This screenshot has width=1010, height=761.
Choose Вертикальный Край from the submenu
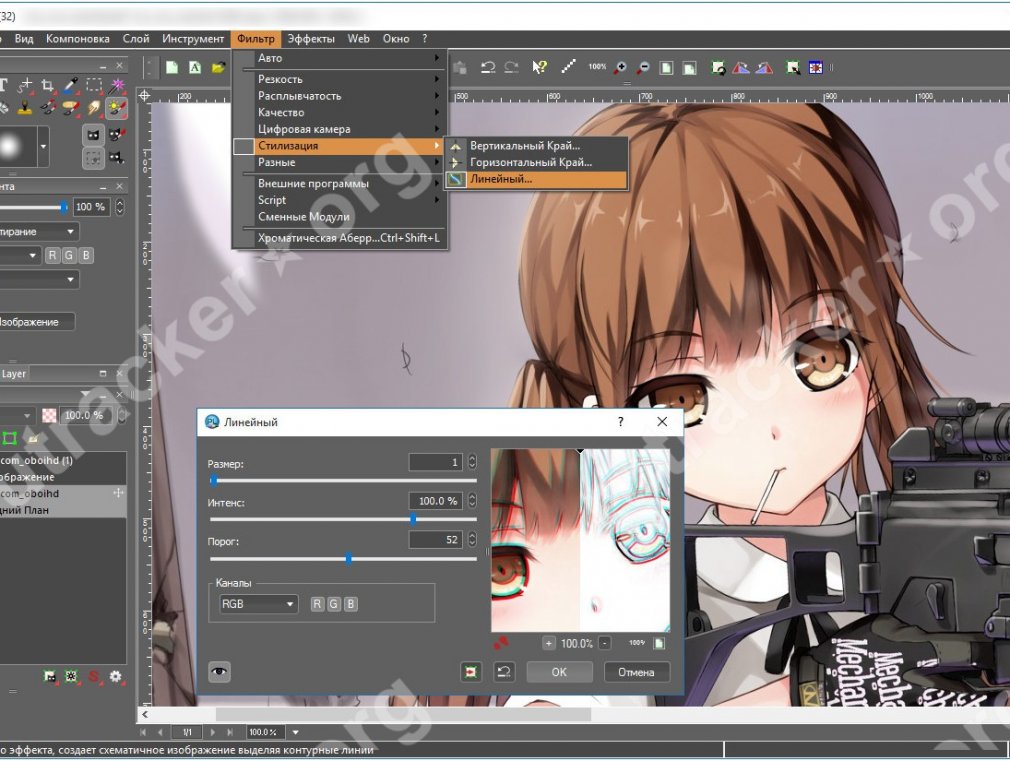(536, 146)
